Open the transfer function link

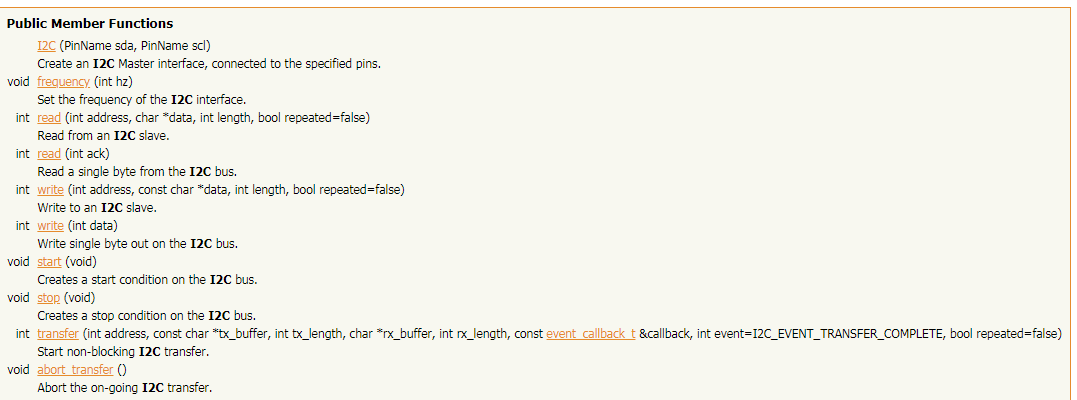[58, 333]
